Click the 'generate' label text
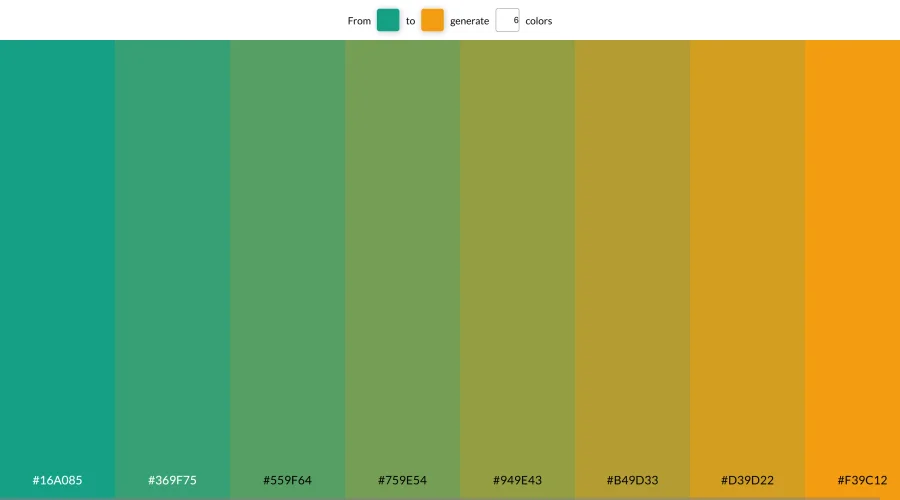The height and width of the screenshot is (500, 900). point(470,21)
